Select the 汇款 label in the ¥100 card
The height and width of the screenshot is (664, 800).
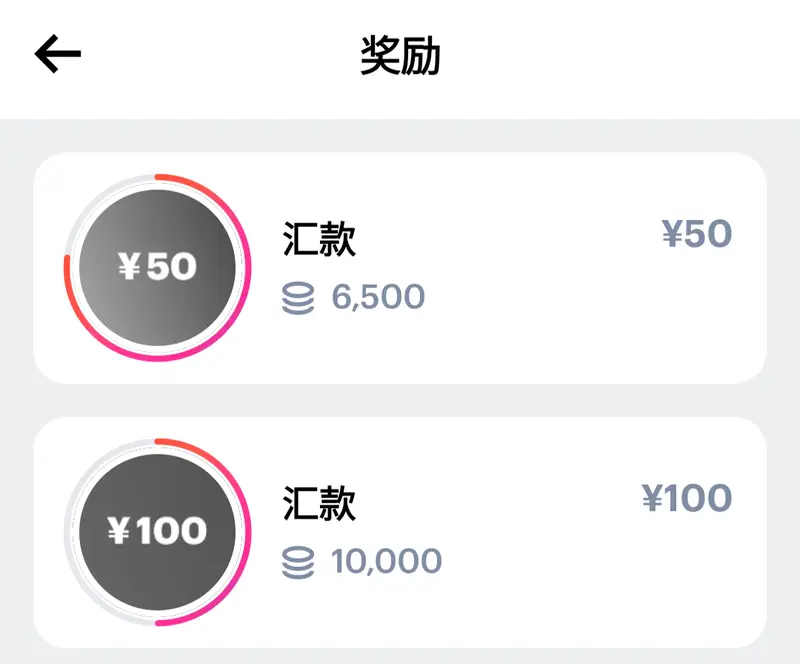click(x=319, y=503)
